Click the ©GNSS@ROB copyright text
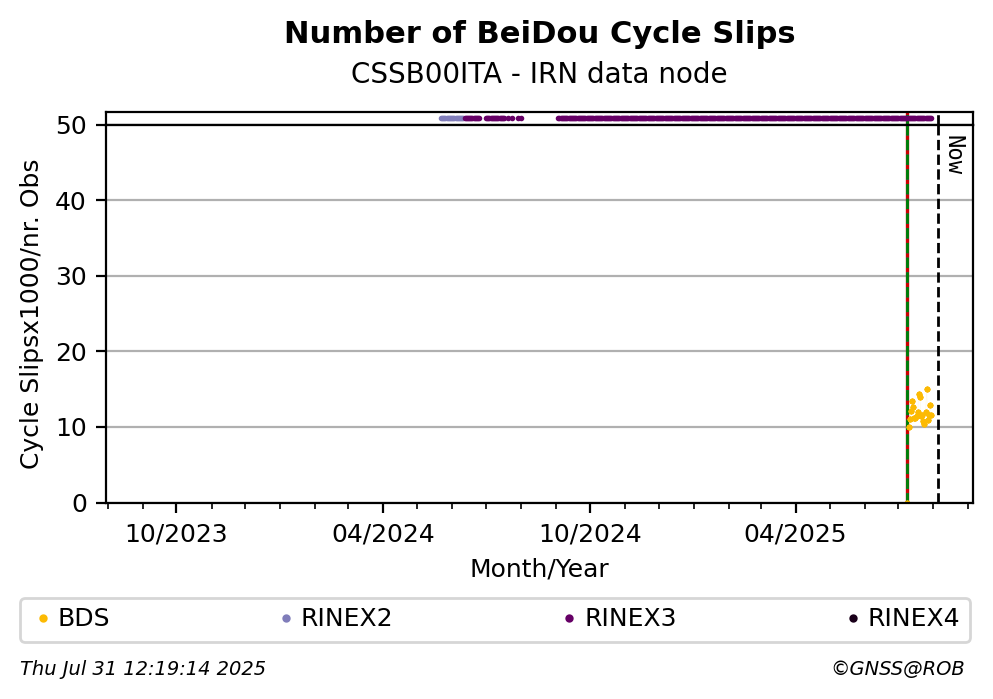993x699 pixels. (x=898, y=669)
